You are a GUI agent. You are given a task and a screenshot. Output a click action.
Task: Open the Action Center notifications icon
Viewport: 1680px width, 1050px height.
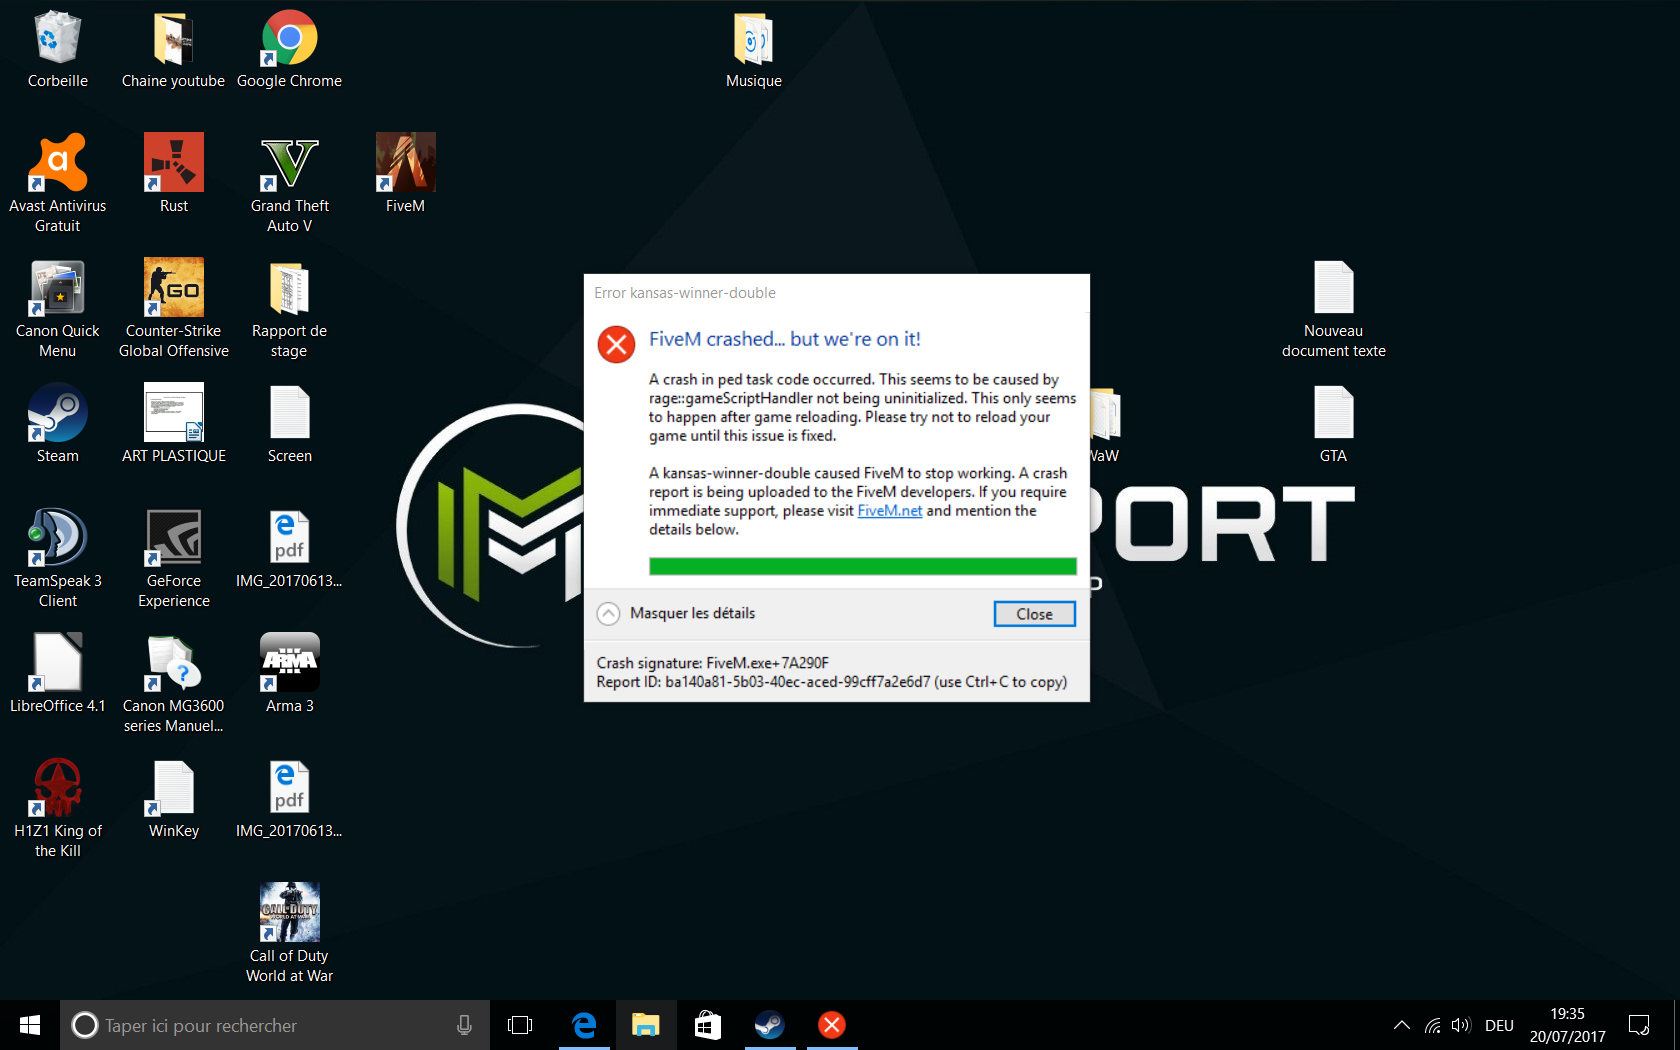pyautogui.click(x=1639, y=1025)
